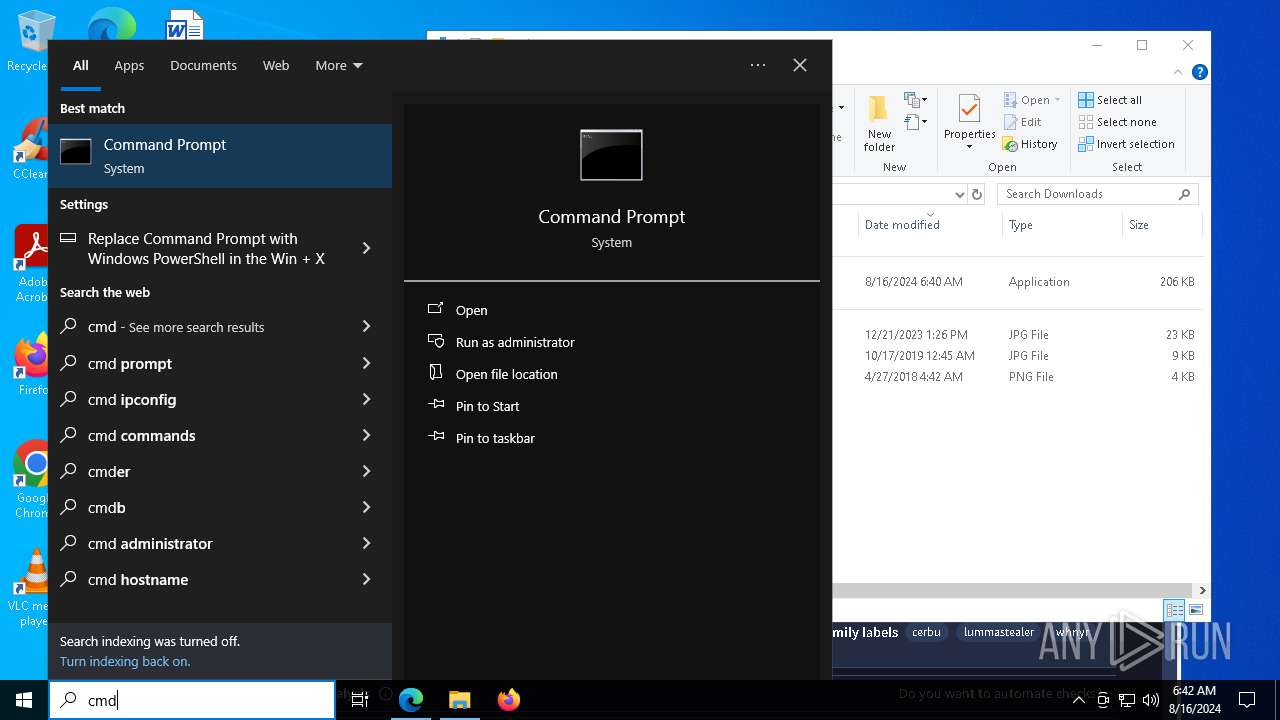Select the All search tab
The height and width of the screenshot is (720, 1280).
(81, 65)
